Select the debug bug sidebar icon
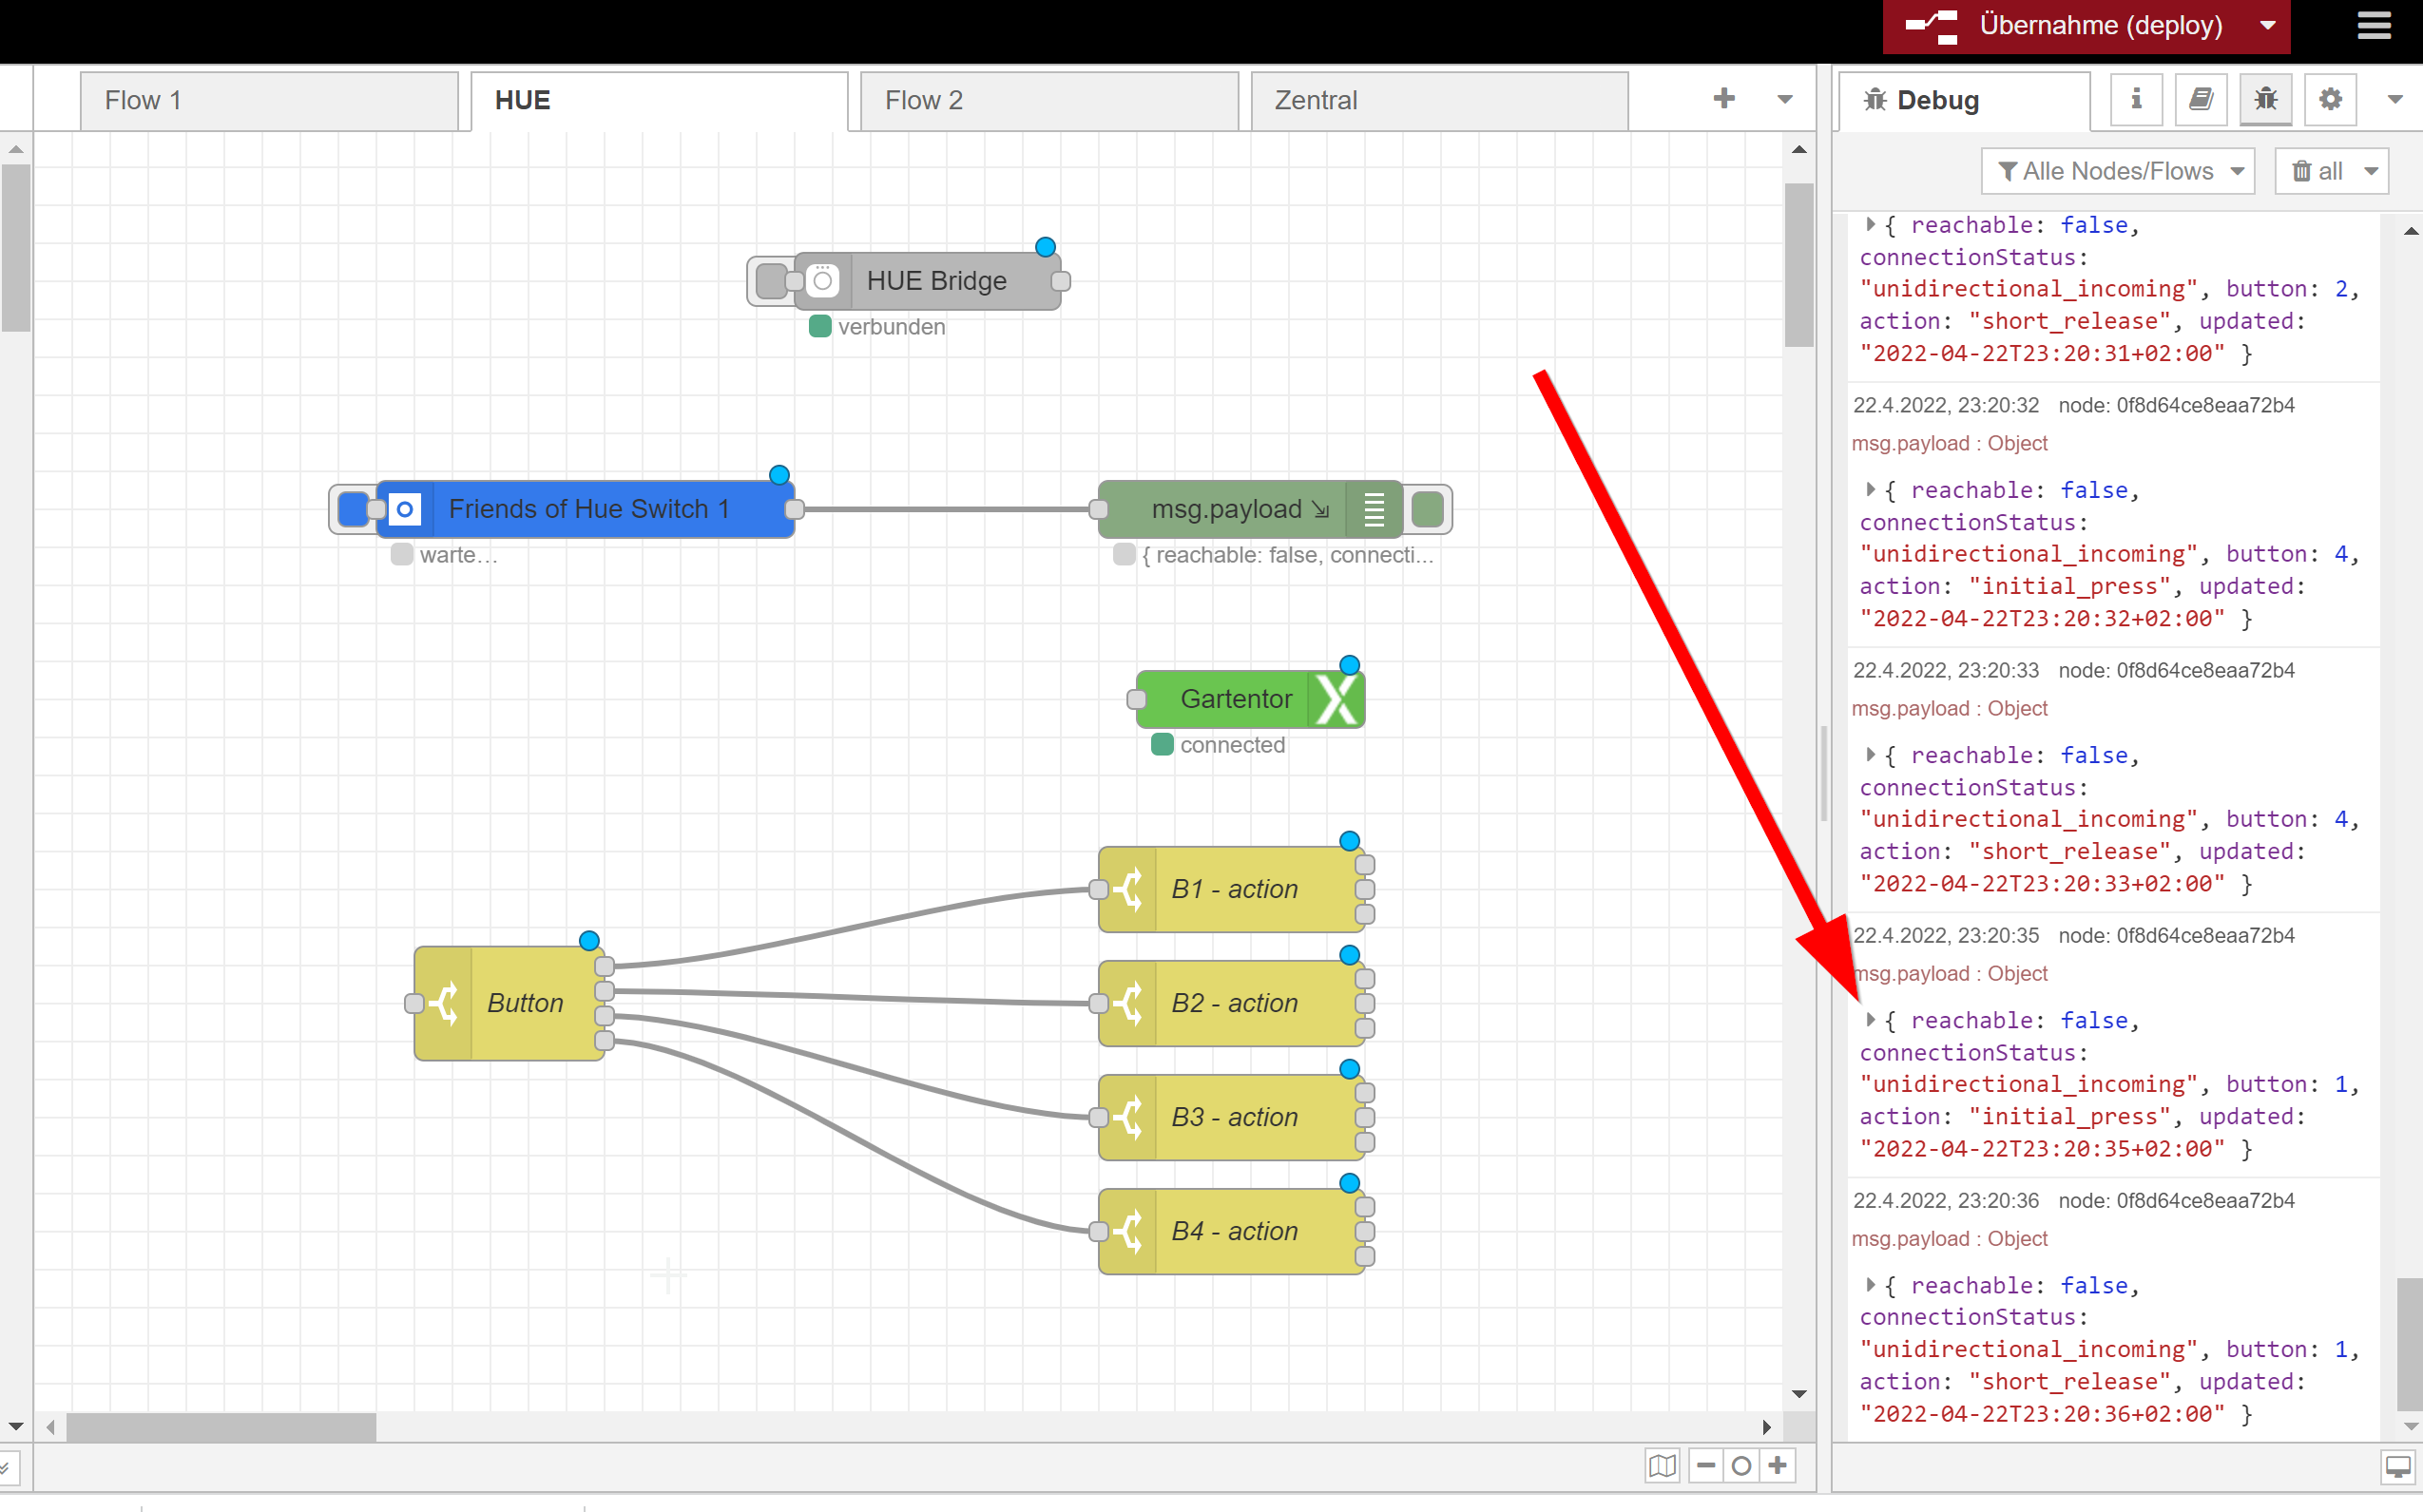The width and height of the screenshot is (2423, 1512). click(x=2265, y=99)
